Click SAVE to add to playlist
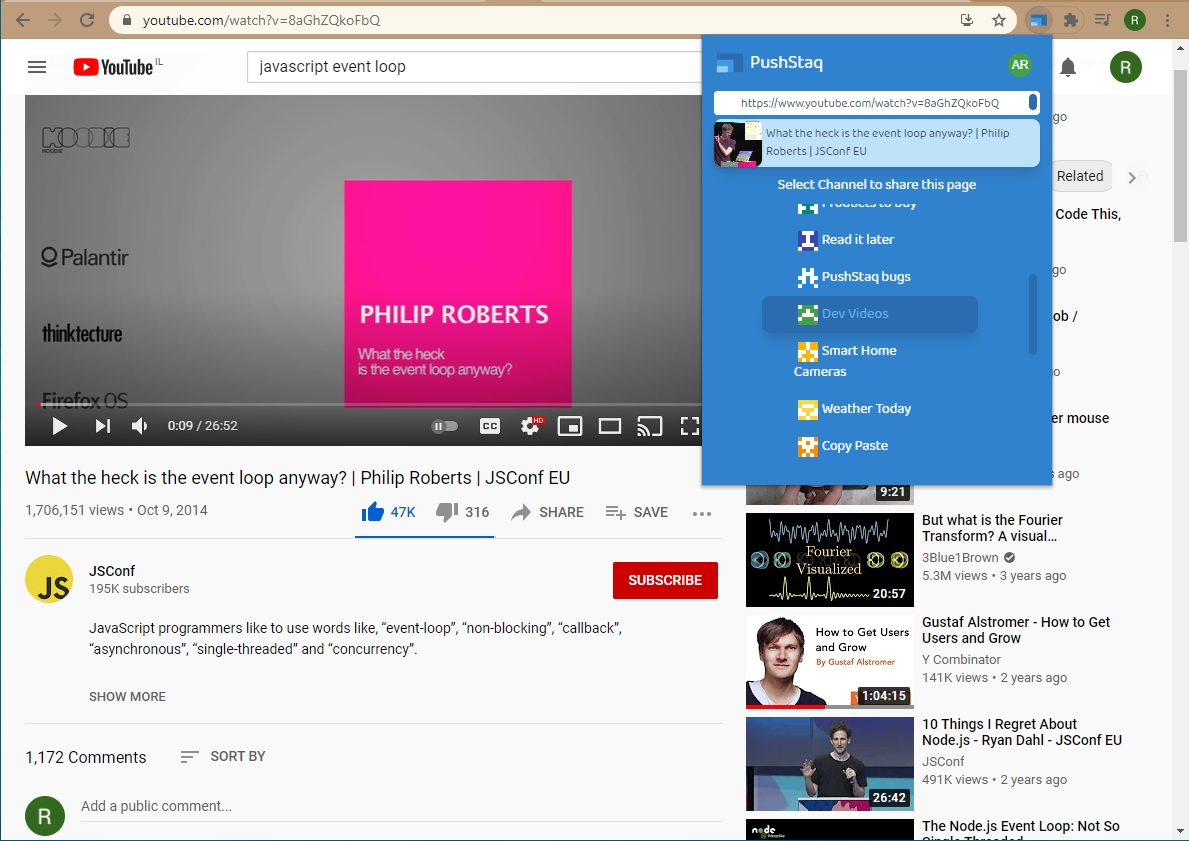Screen dimensions: 1189x841 (637, 513)
